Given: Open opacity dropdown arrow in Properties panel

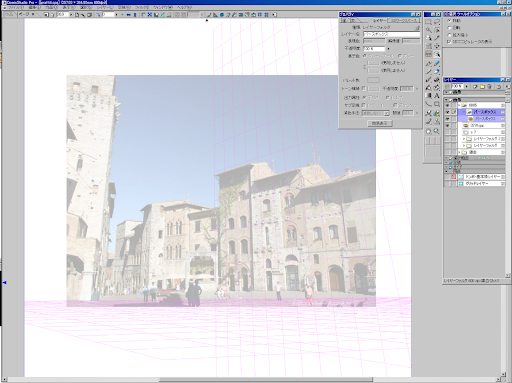Looking at the screenshot, I should [x=388, y=49].
